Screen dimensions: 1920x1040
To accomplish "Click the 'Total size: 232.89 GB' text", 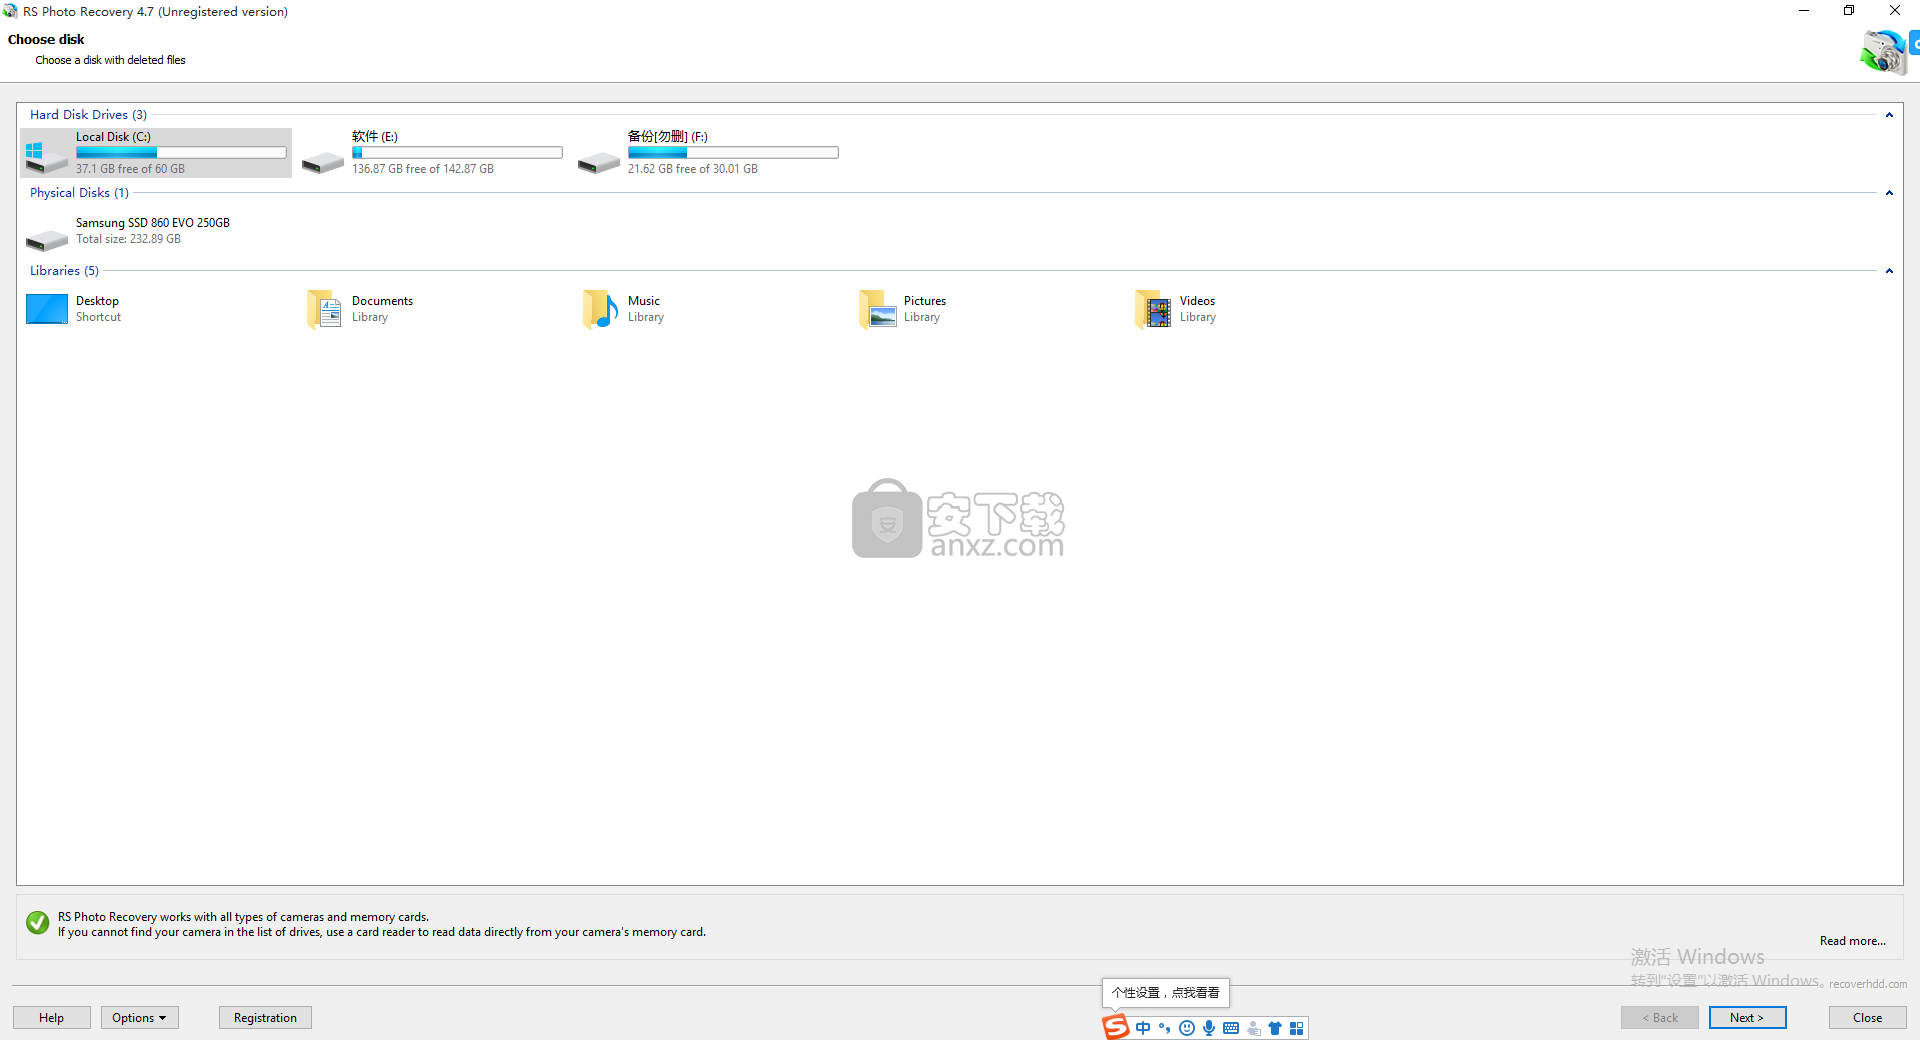I will pyautogui.click(x=128, y=239).
